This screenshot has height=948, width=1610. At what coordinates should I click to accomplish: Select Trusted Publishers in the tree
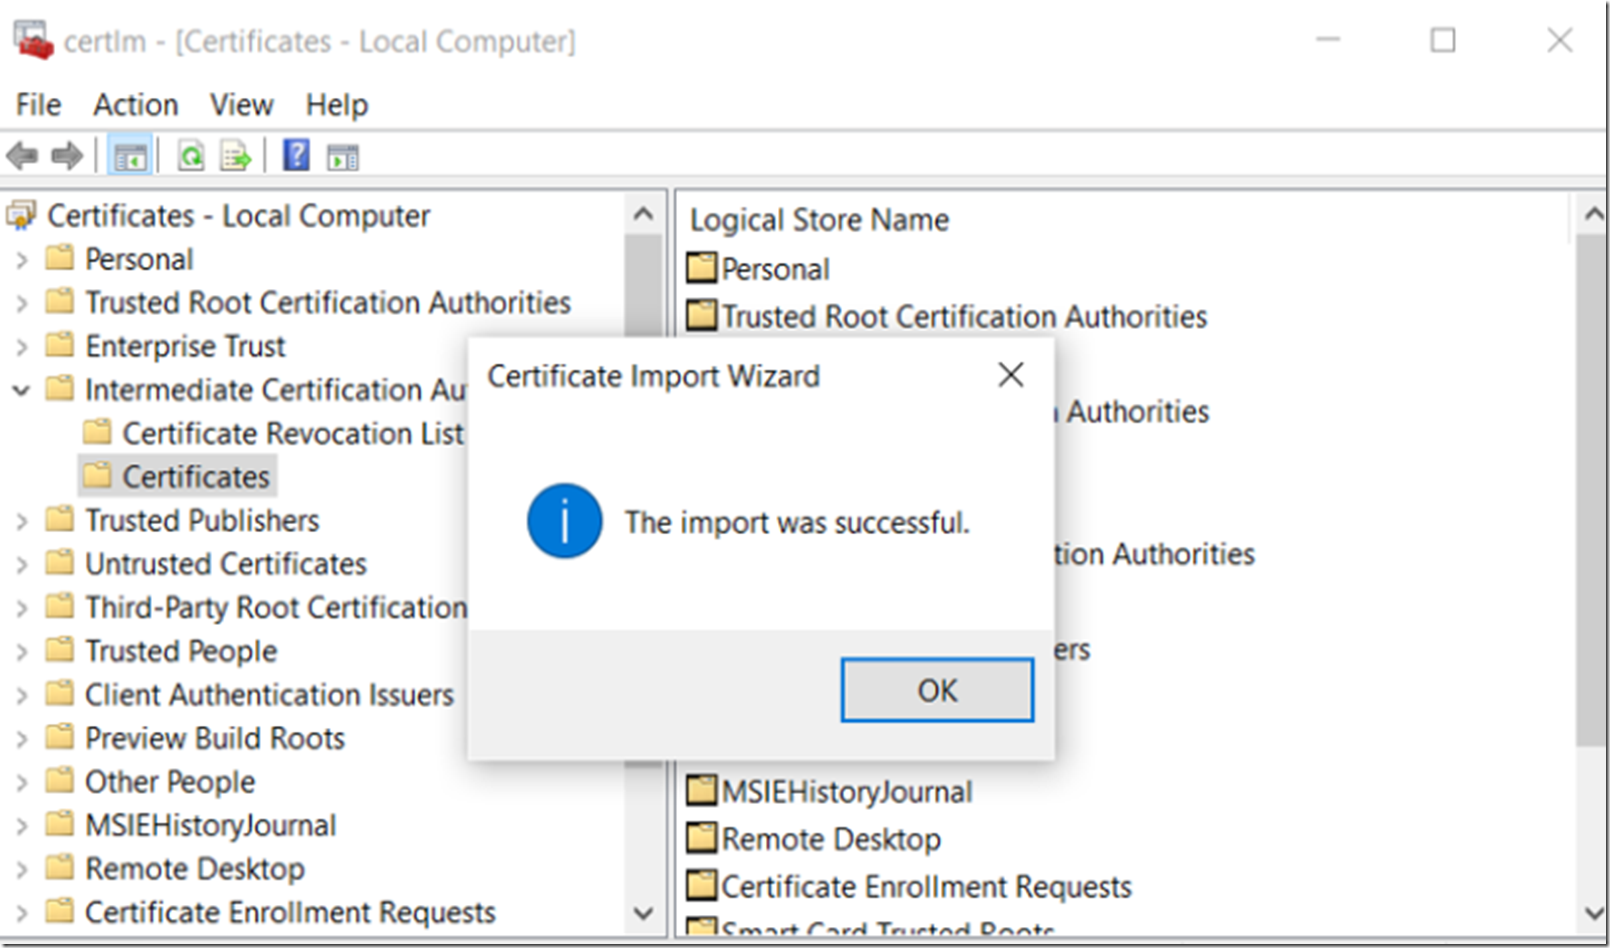tap(202, 520)
